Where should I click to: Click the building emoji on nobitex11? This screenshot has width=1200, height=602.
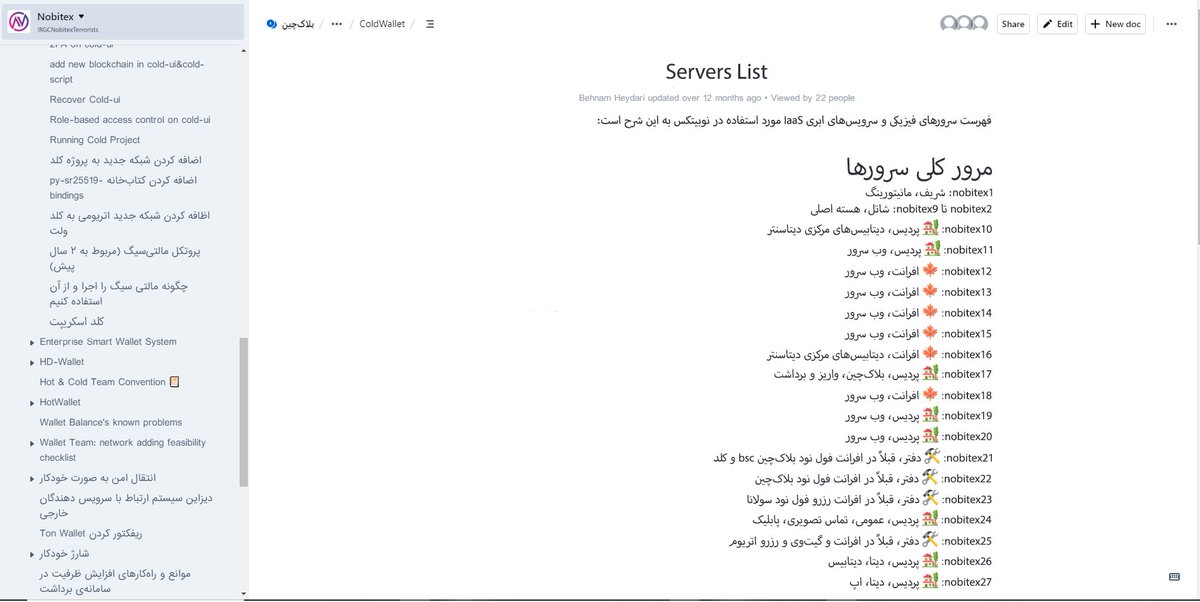[x=931, y=249]
